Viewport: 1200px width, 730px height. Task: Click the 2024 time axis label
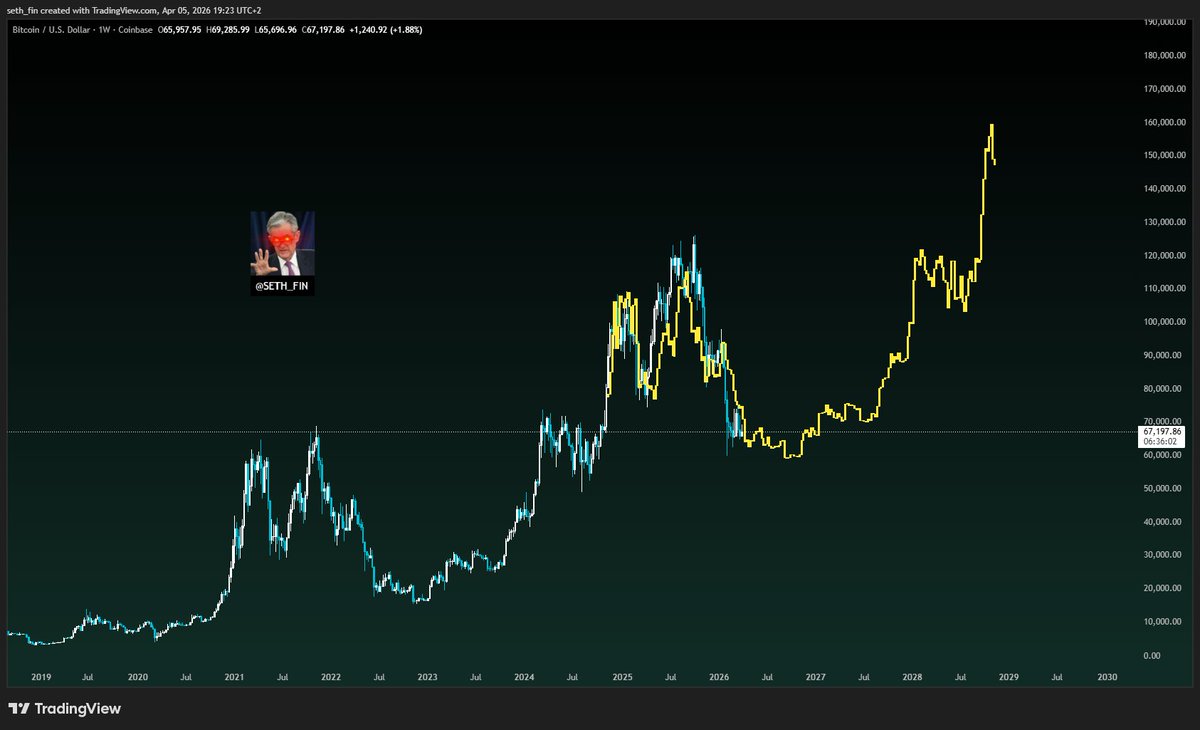524,677
